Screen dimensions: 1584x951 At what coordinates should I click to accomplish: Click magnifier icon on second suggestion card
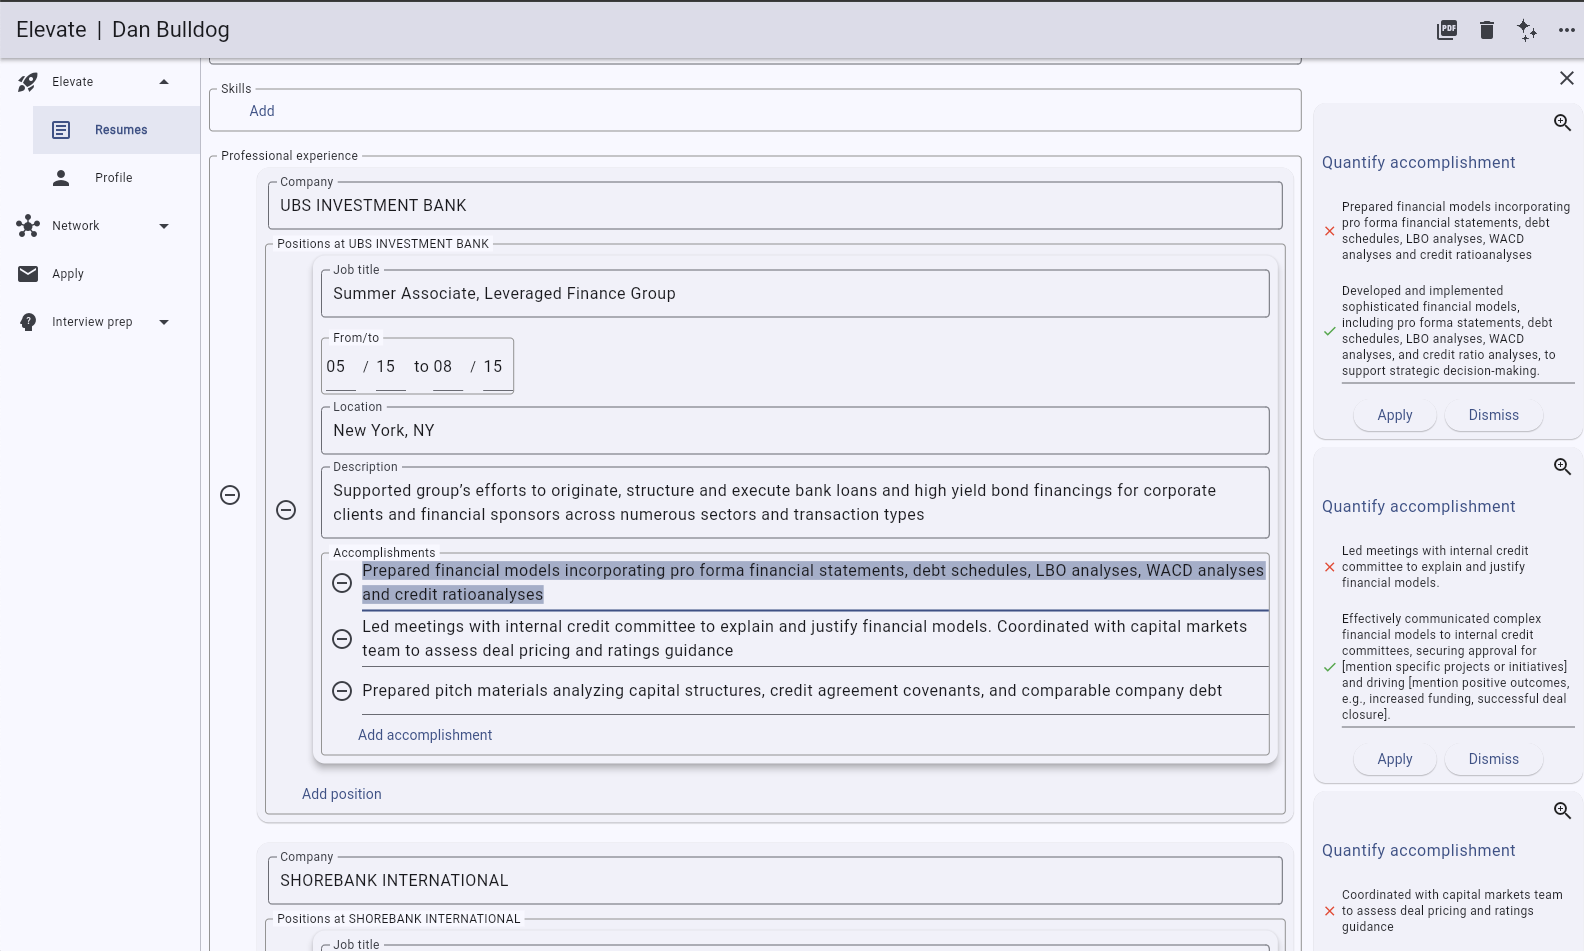click(1562, 467)
